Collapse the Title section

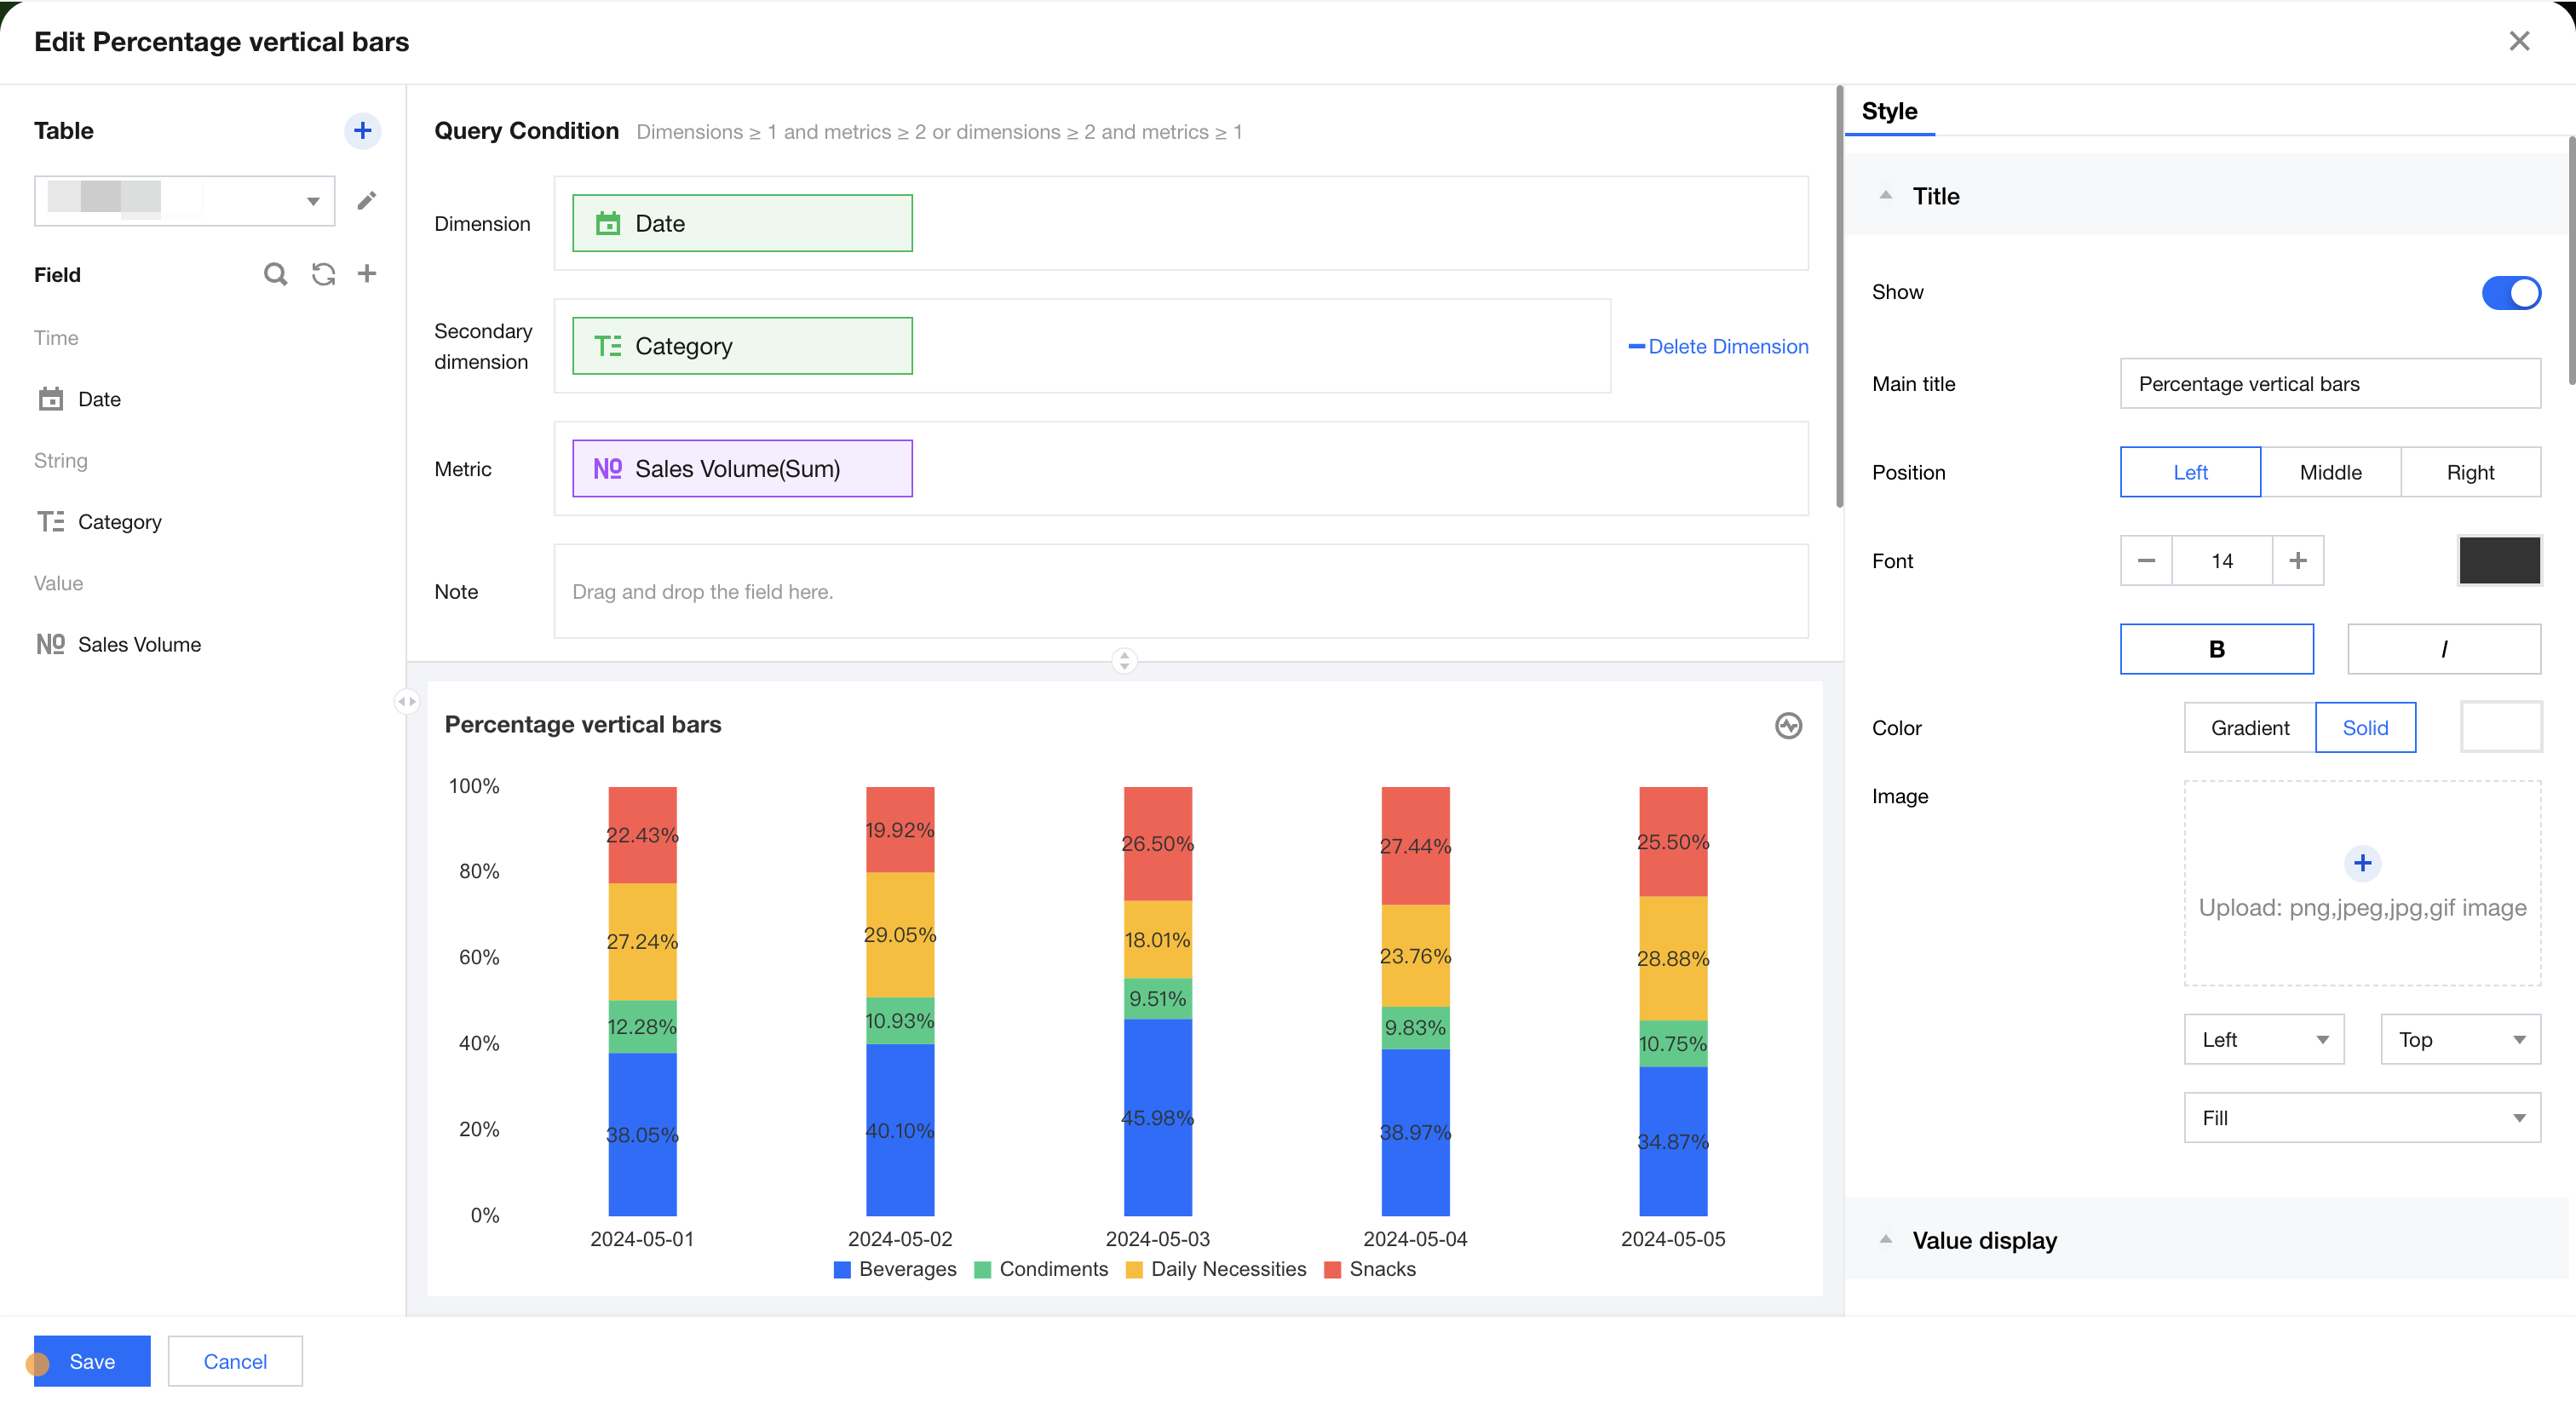1886,196
